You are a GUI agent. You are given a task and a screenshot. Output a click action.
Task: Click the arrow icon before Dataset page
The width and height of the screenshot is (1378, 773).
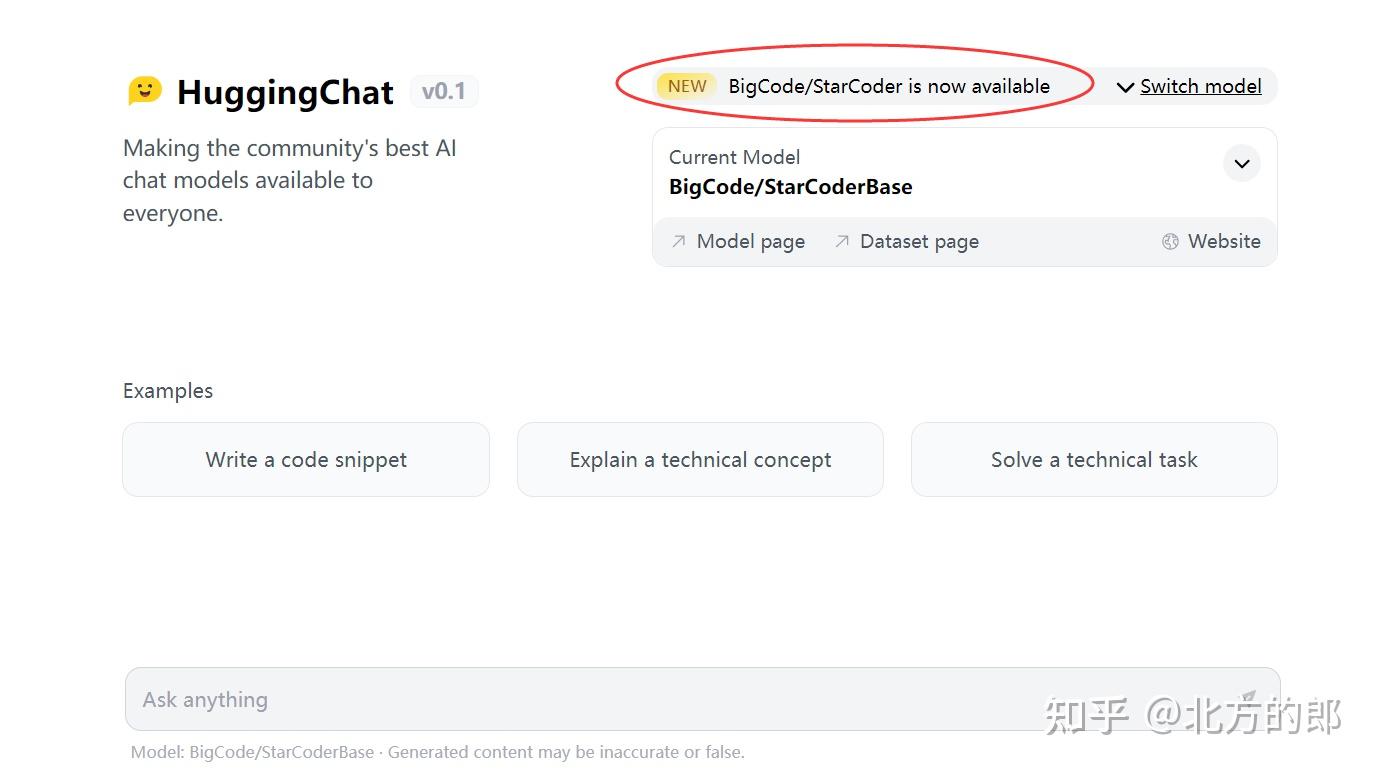click(x=842, y=241)
